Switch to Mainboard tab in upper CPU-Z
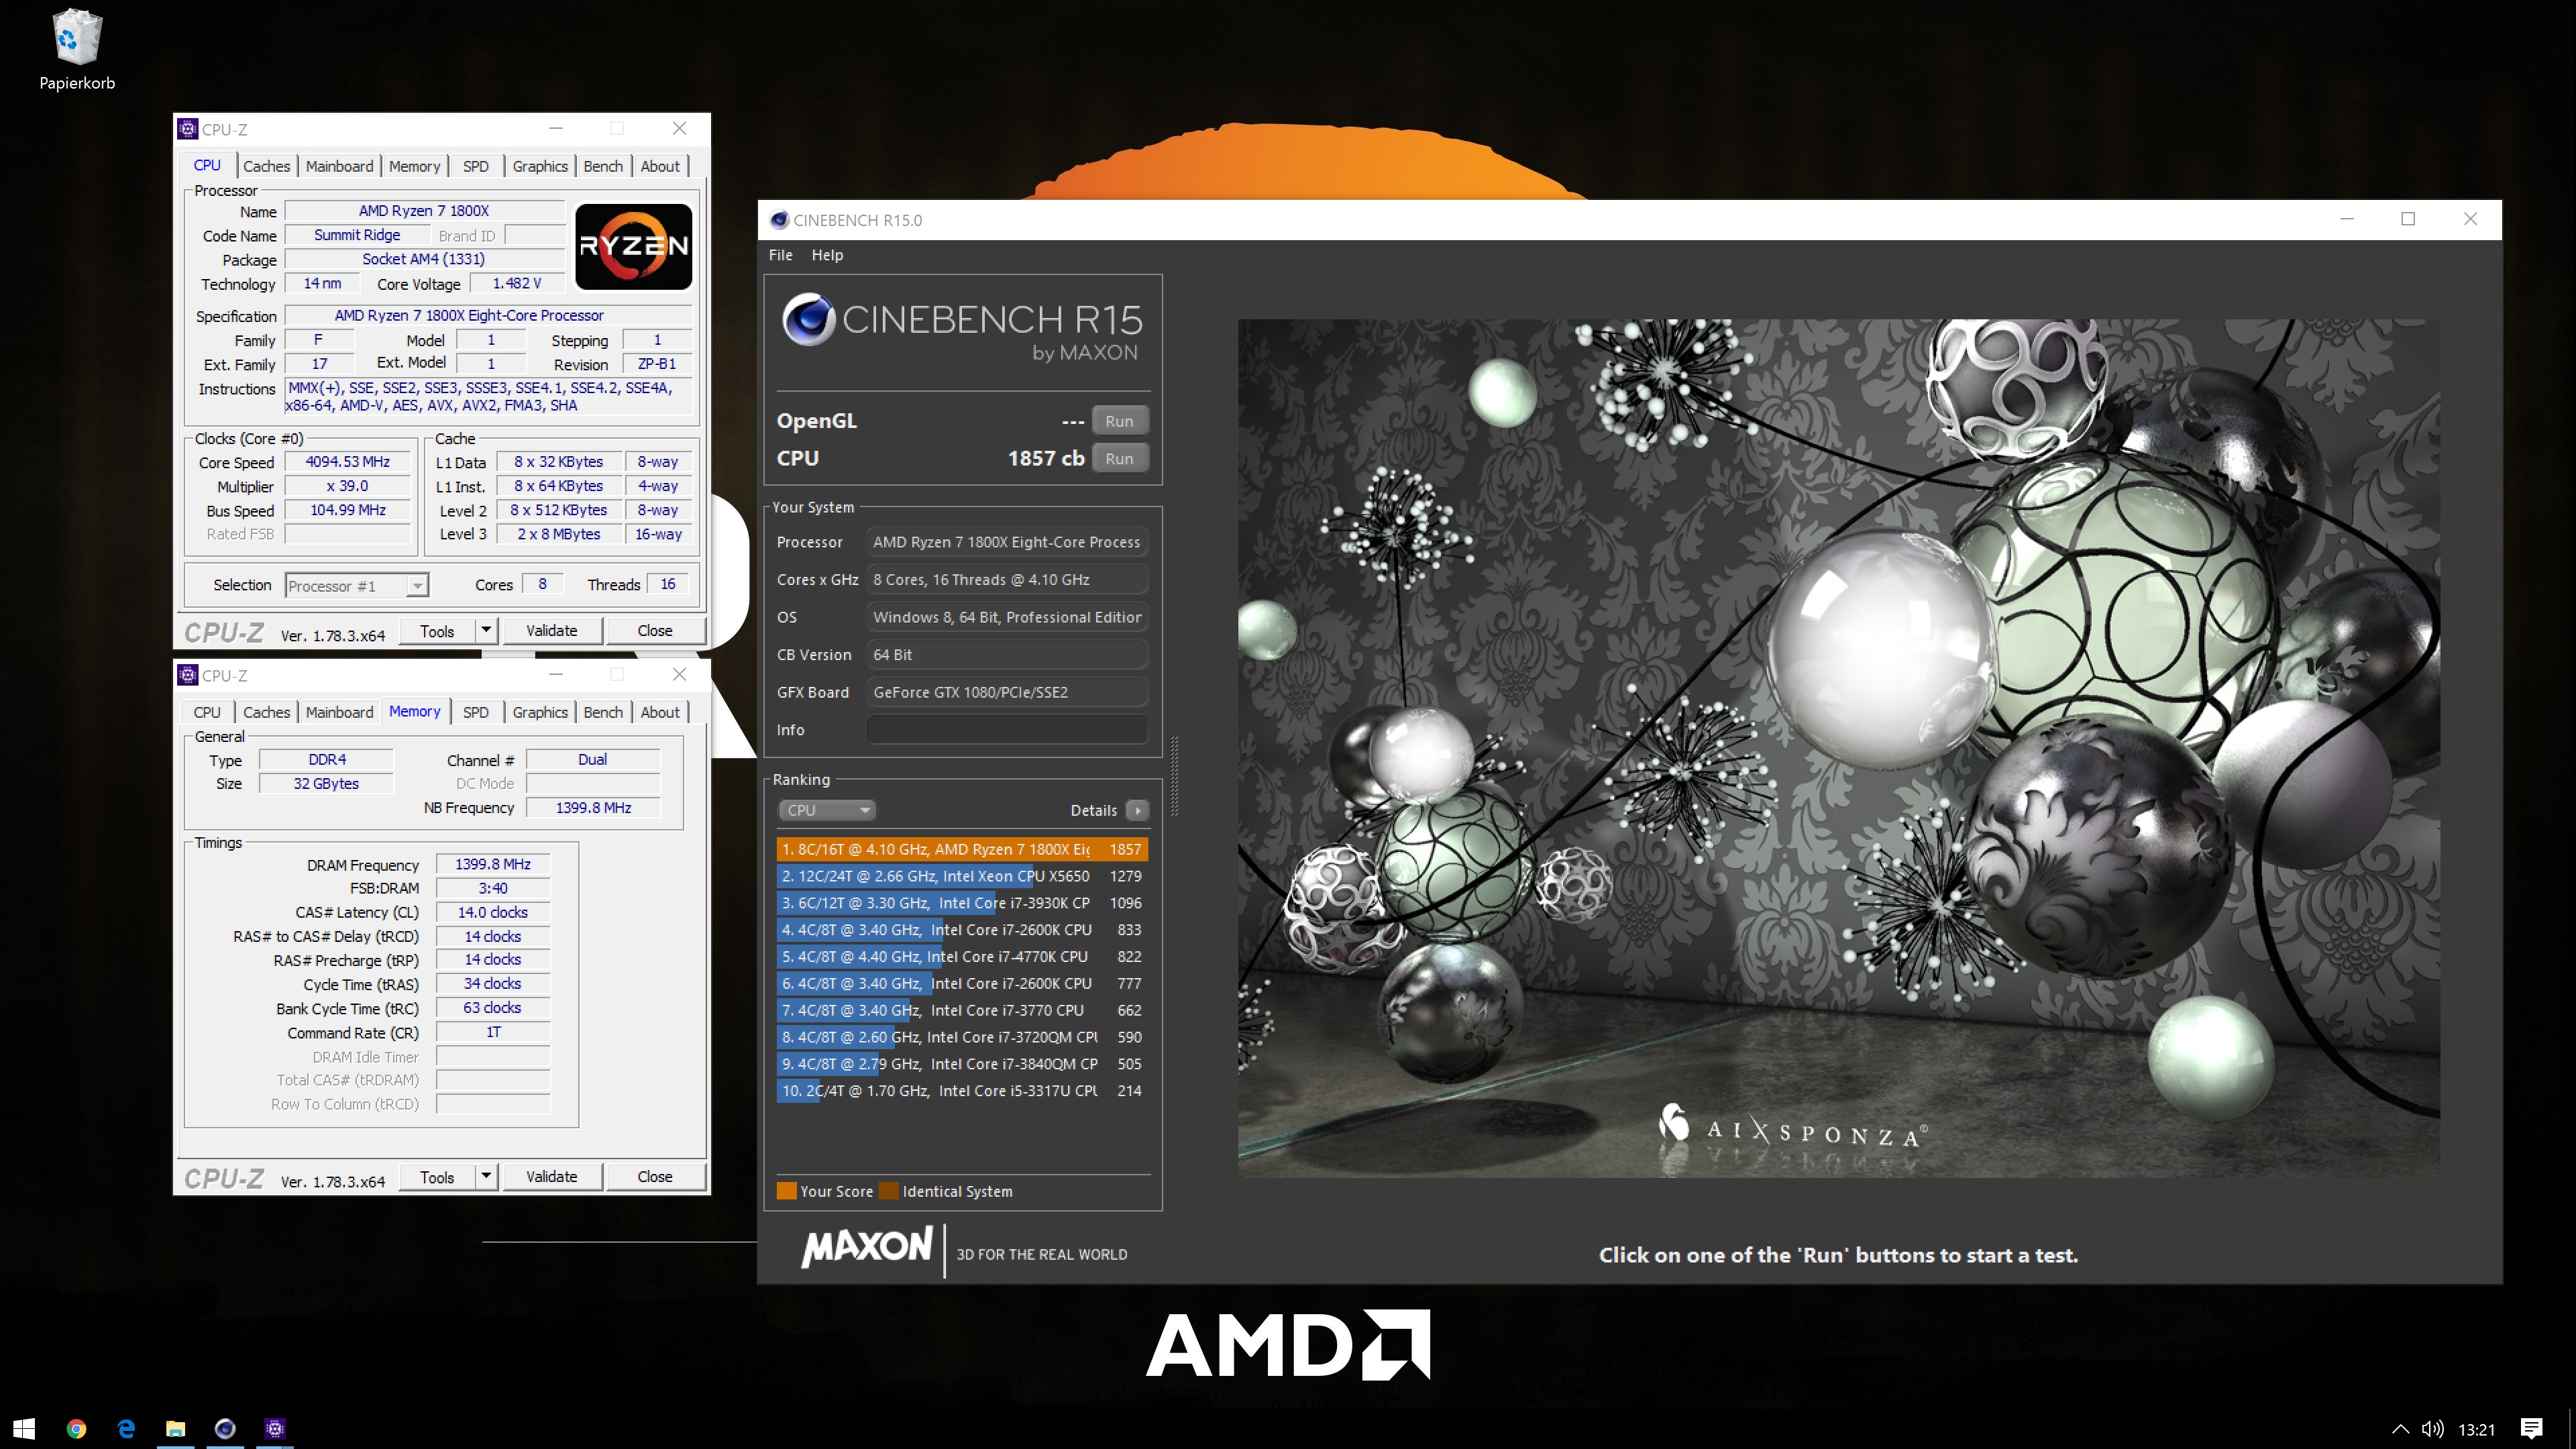 (x=339, y=166)
